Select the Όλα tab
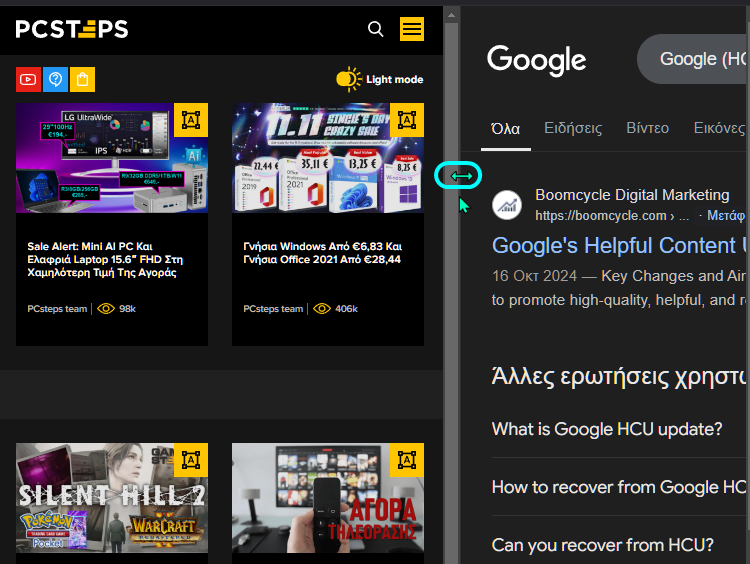 [506, 129]
